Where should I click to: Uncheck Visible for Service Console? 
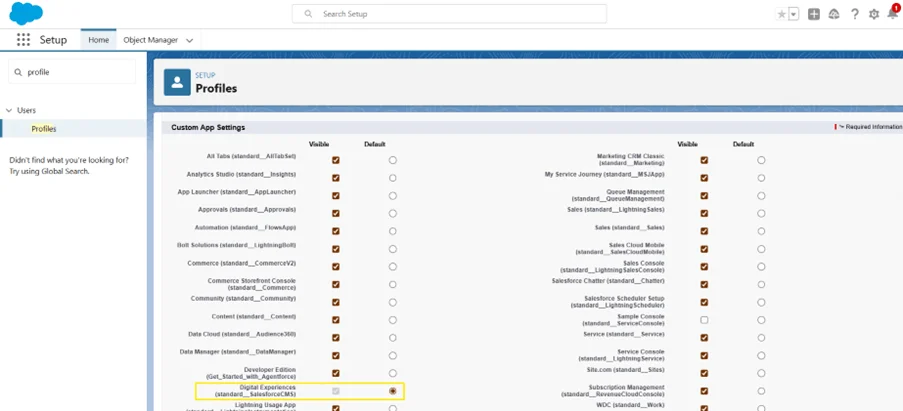tap(704, 356)
